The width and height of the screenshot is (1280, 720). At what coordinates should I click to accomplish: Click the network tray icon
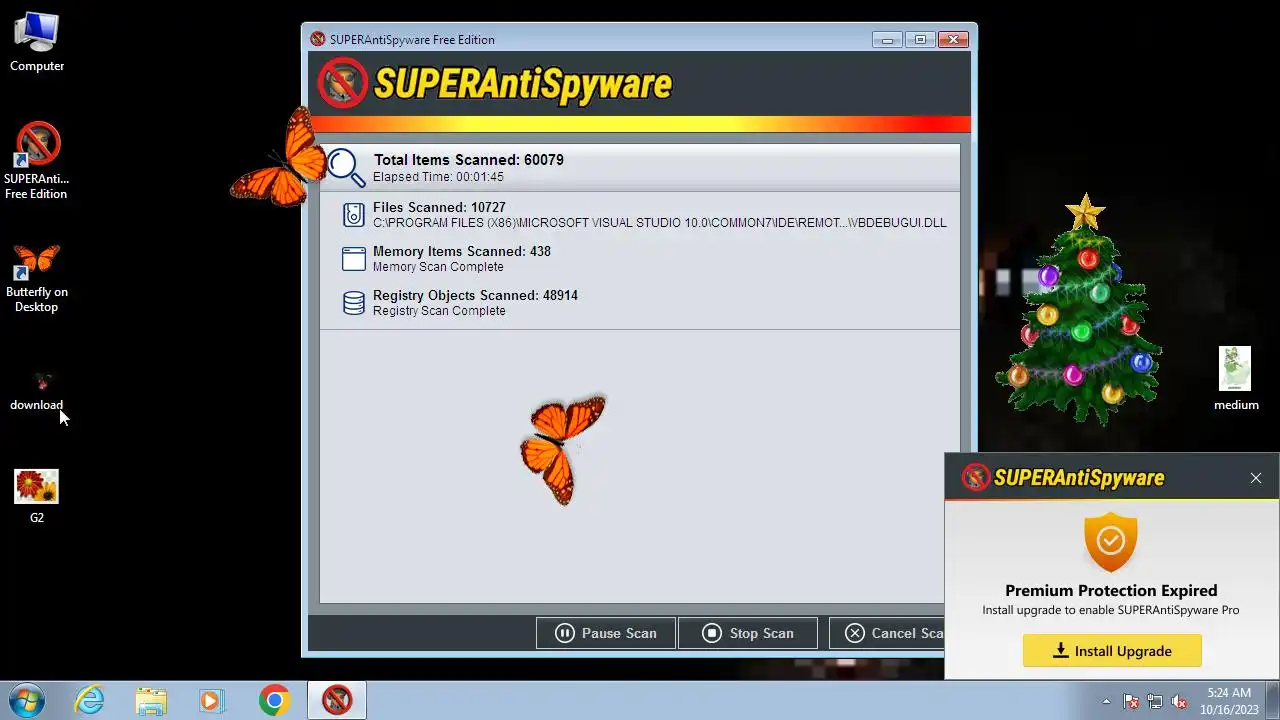click(1155, 701)
